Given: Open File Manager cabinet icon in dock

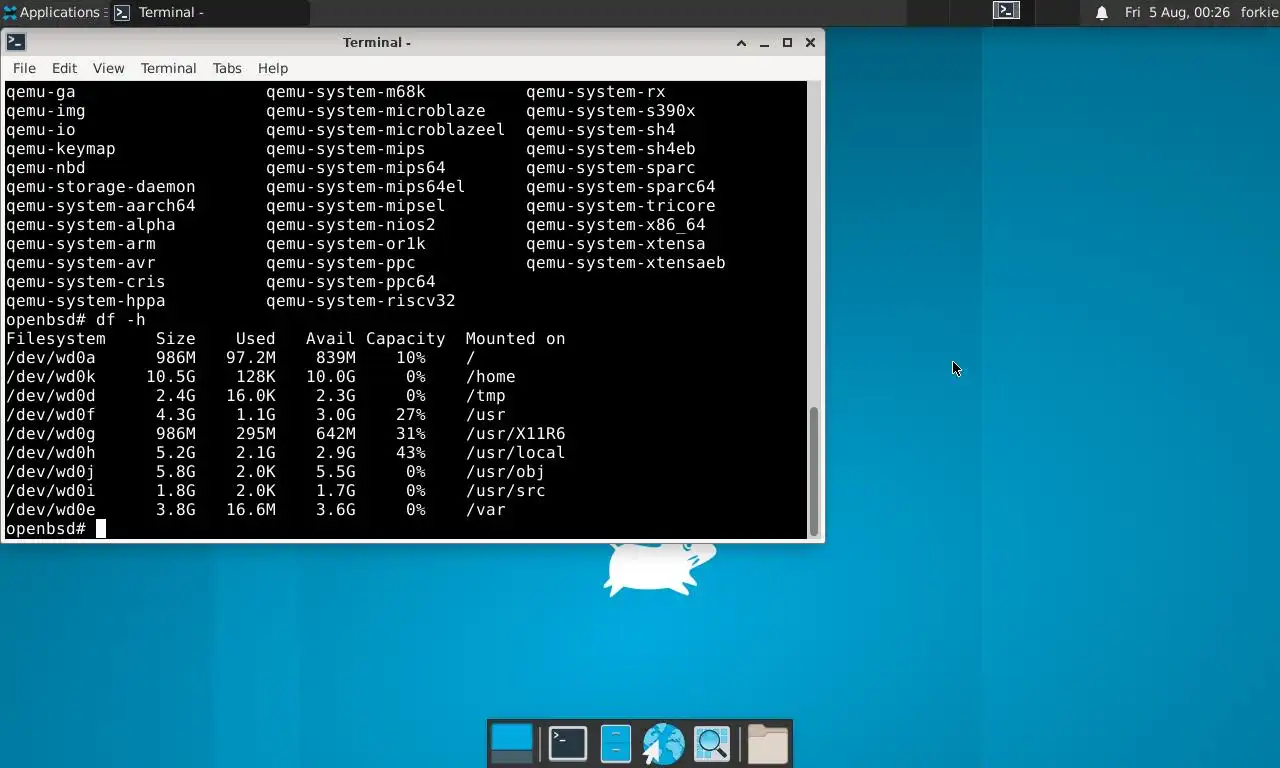Looking at the screenshot, I should point(616,744).
